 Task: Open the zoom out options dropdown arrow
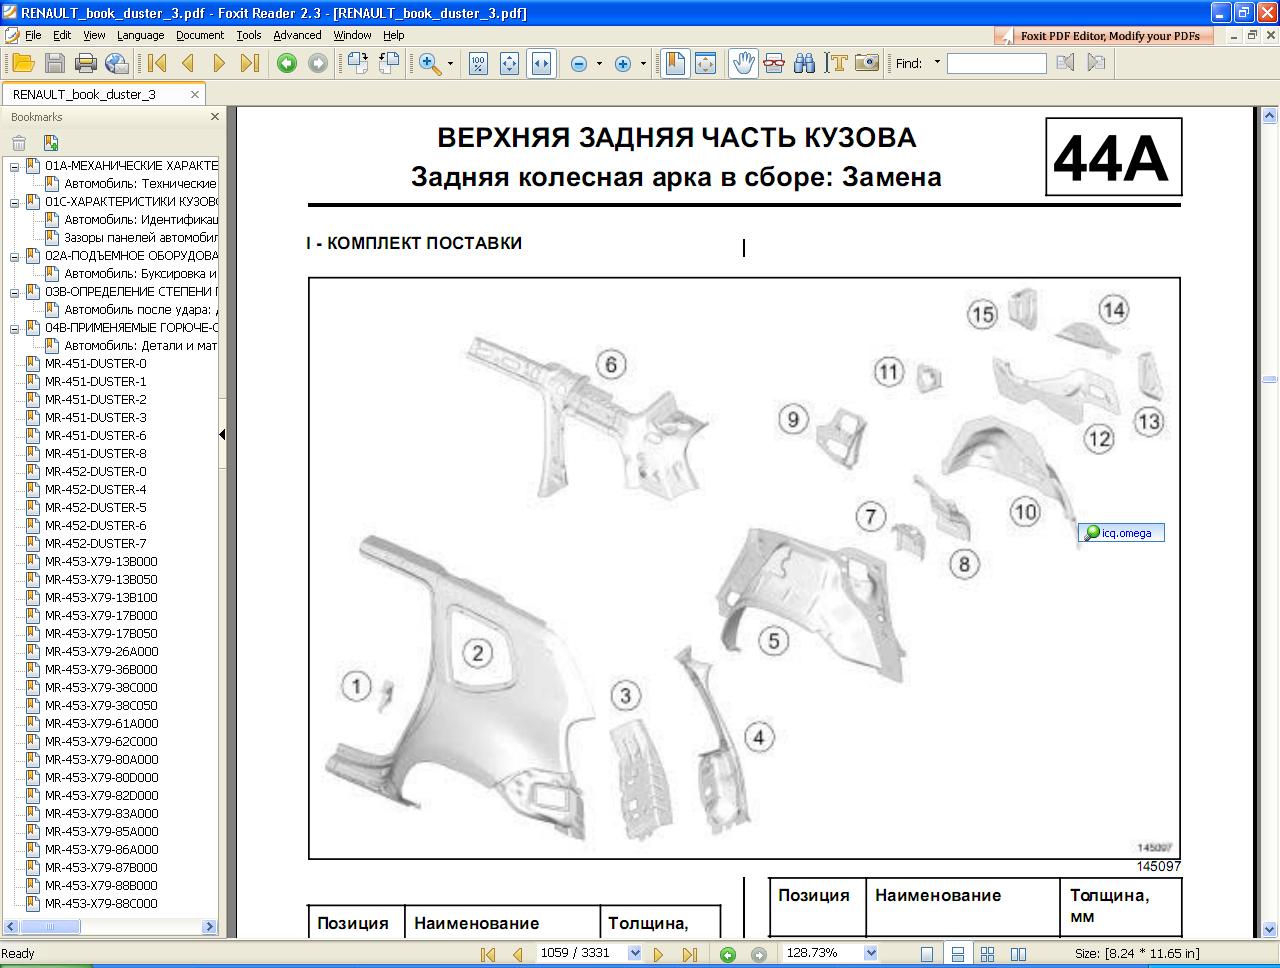[x=599, y=63]
